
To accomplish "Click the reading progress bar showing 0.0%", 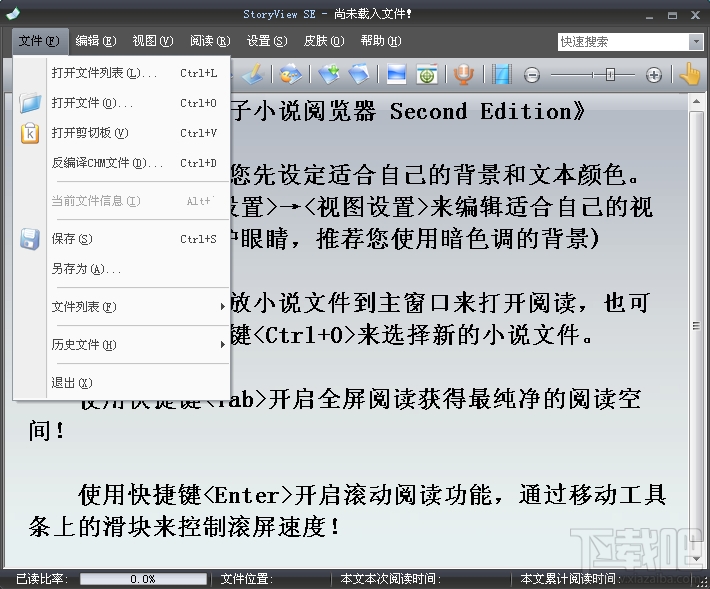I will pos(143,579).
